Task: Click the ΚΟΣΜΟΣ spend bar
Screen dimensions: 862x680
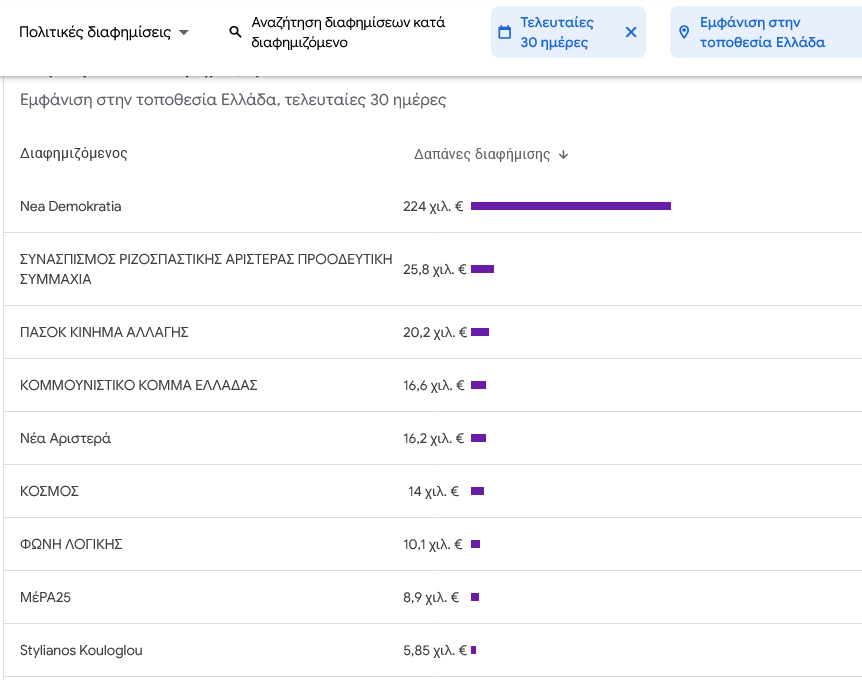Action: point(477,491)
